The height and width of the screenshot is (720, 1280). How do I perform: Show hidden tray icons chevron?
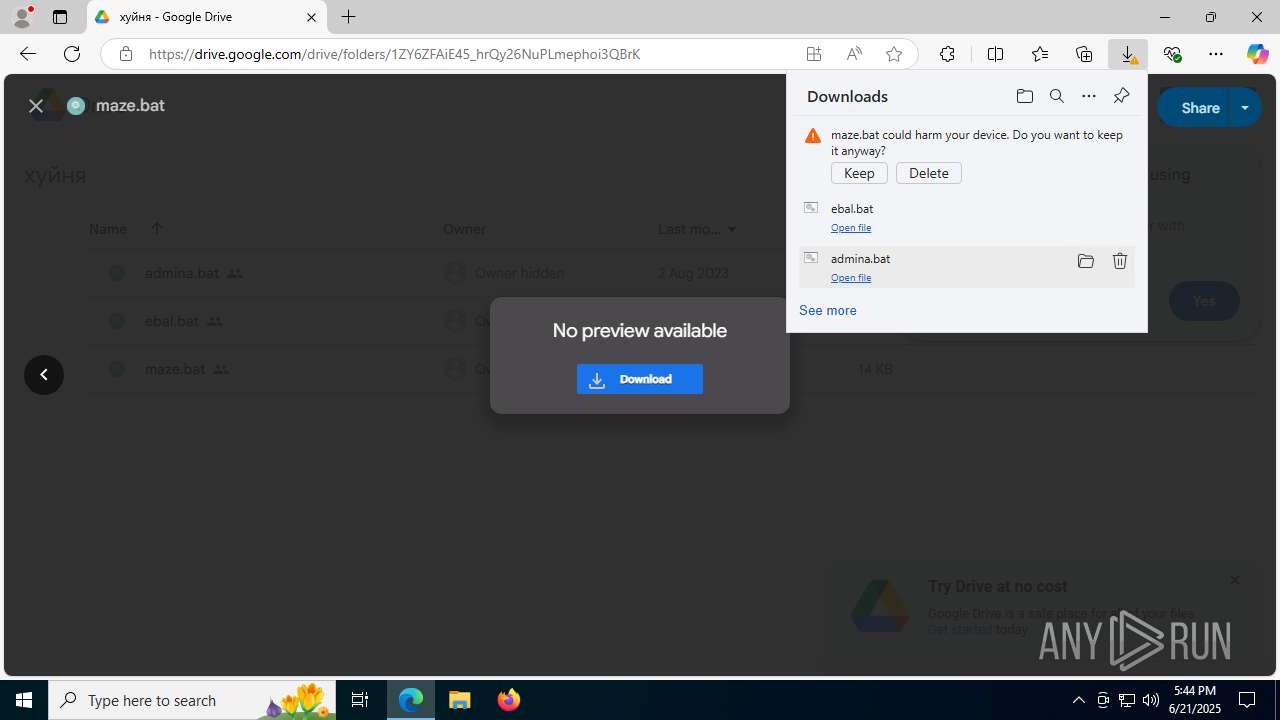pos(1079,700)
